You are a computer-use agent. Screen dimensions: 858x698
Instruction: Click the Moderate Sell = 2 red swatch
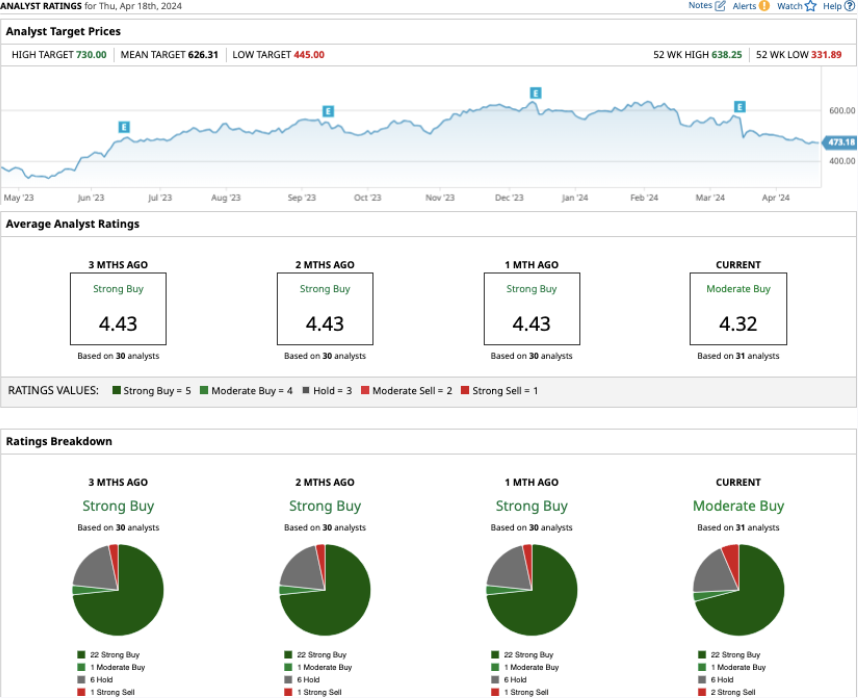pos(365,390)
